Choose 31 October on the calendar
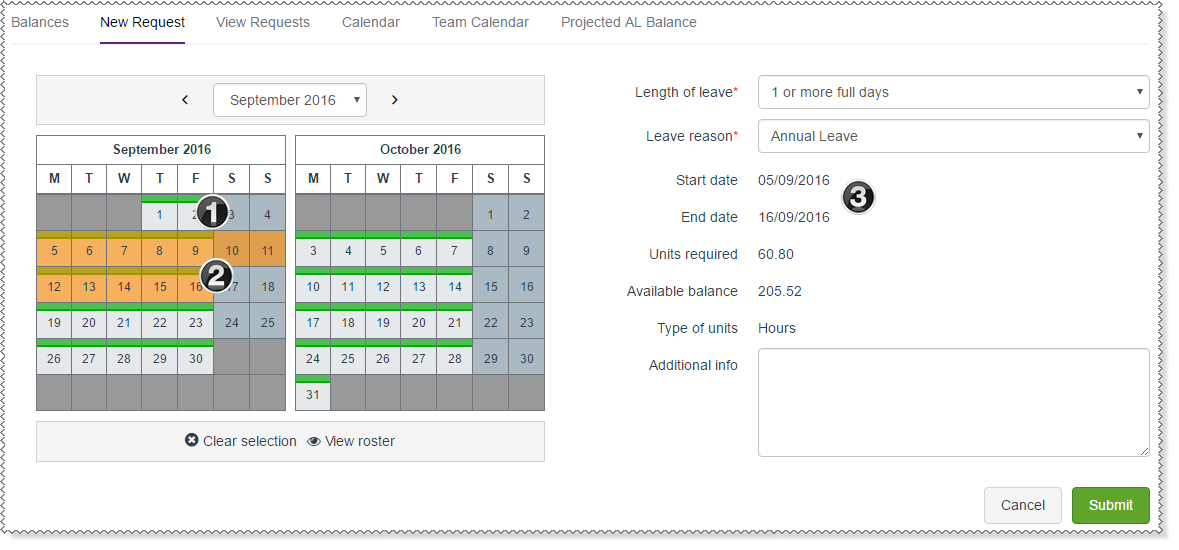 [x=313, y=394]
